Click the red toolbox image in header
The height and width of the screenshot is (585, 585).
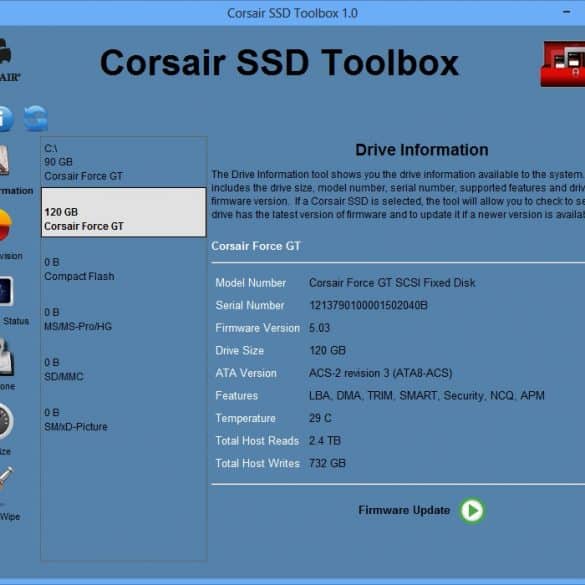click(x=563, y=64)
